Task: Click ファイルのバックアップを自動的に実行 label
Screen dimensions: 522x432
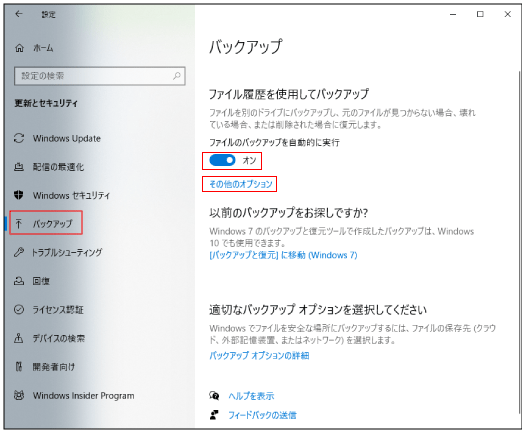Action: pos(274,142)
